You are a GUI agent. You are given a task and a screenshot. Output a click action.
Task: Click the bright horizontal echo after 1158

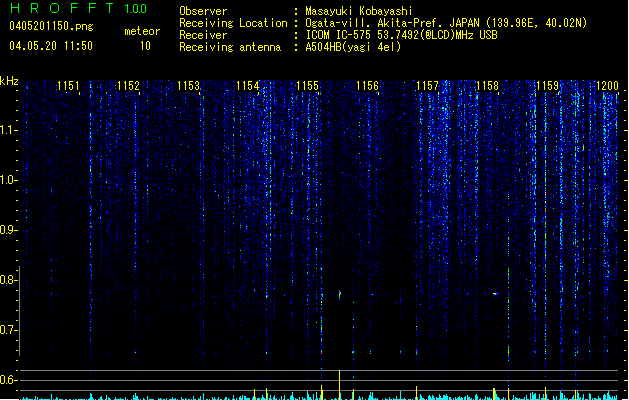coord(496,294)
